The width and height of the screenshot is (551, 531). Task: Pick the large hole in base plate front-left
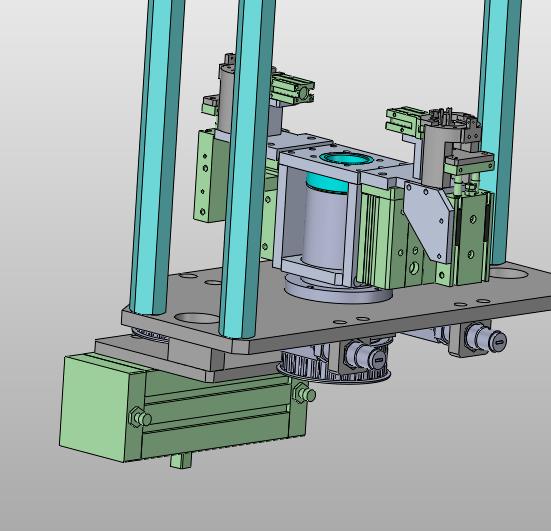pyautogui.click(x=197, y=319)
